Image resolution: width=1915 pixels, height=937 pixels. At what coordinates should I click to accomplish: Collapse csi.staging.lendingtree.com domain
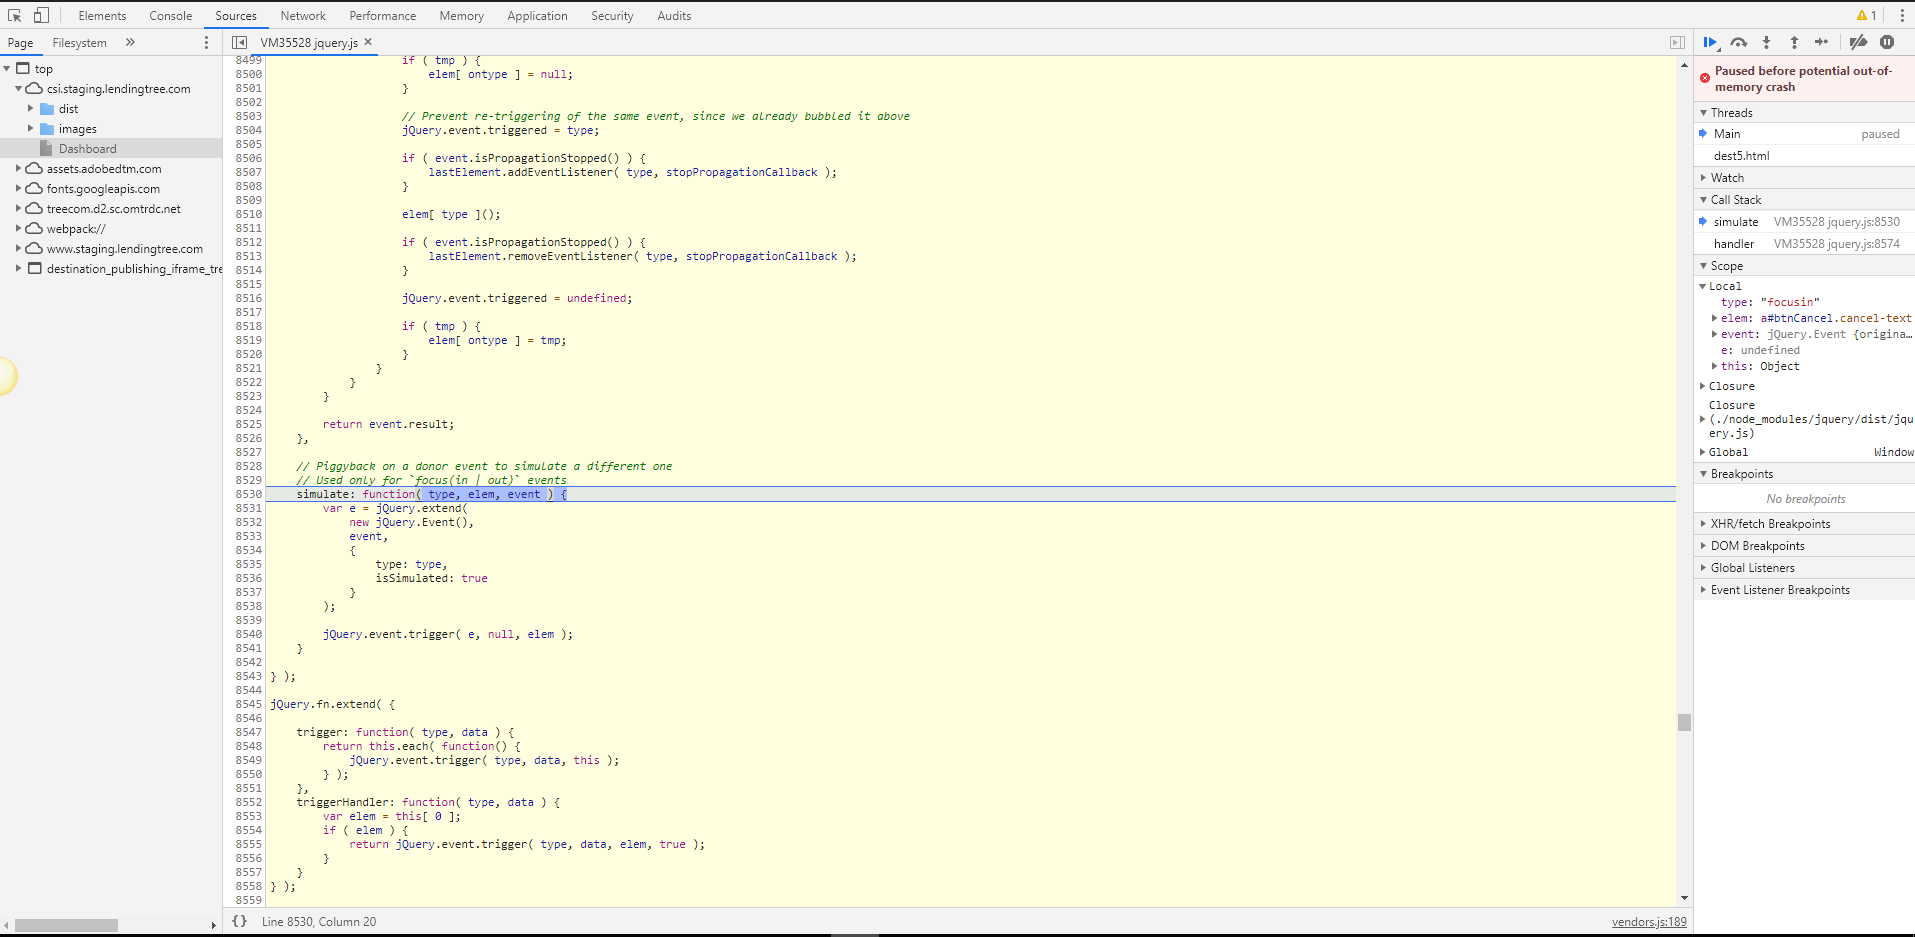click(19, 88)
